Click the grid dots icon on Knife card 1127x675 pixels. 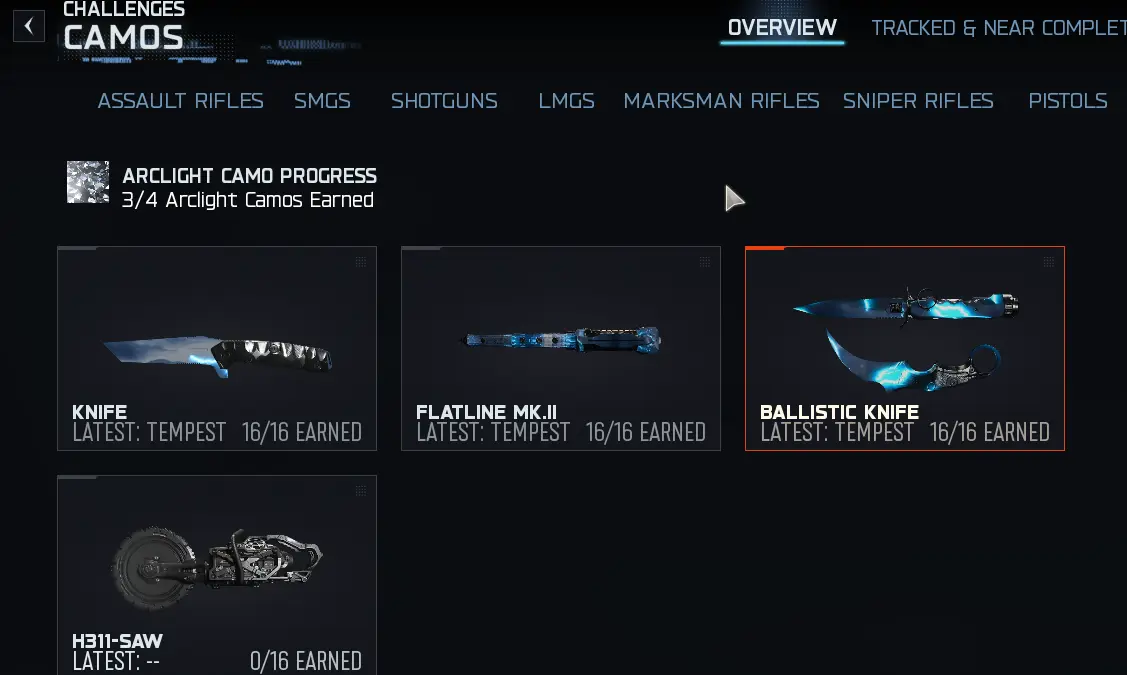pos(361,262)
